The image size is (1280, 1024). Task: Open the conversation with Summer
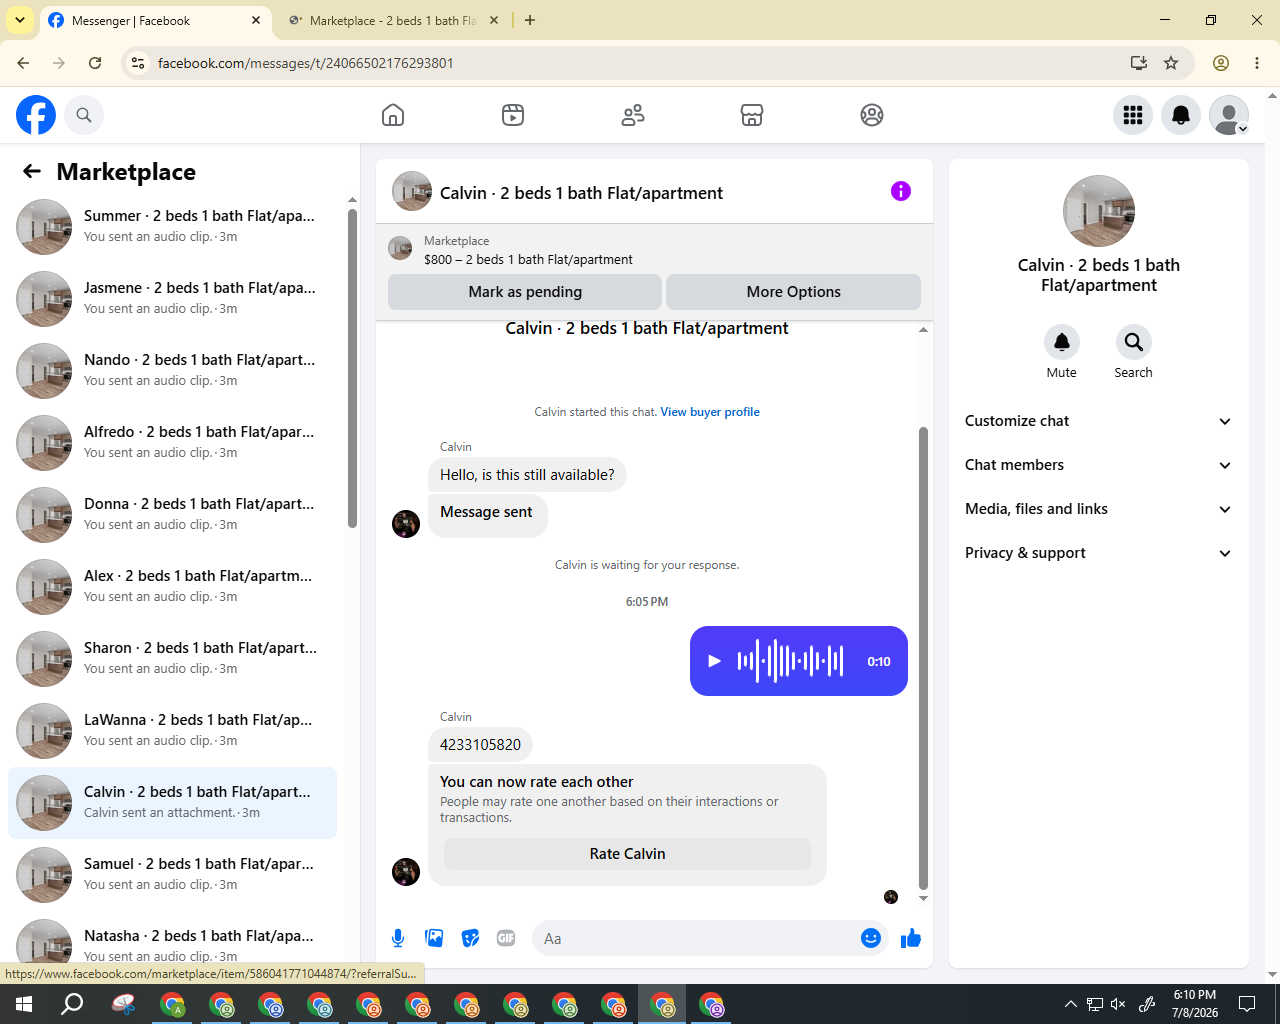172,226
